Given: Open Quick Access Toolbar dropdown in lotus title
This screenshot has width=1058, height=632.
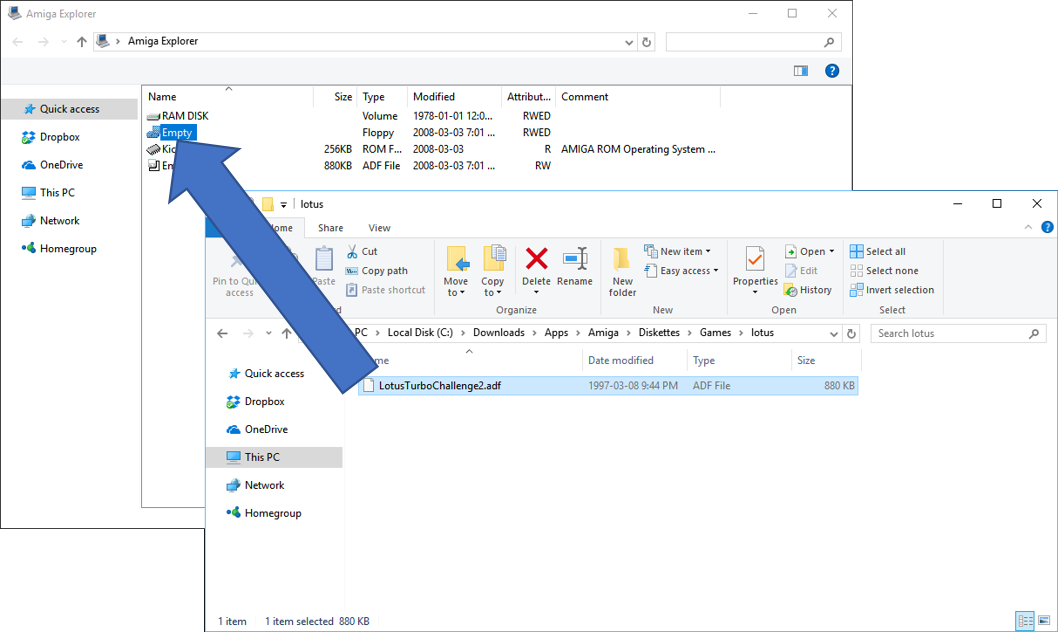Looking at the screenshot, I should pyautogui.click(x=283, y=204).
